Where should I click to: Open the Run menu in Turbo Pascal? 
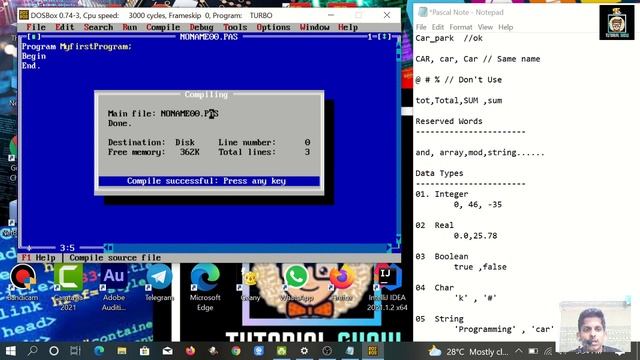[129, 27]
